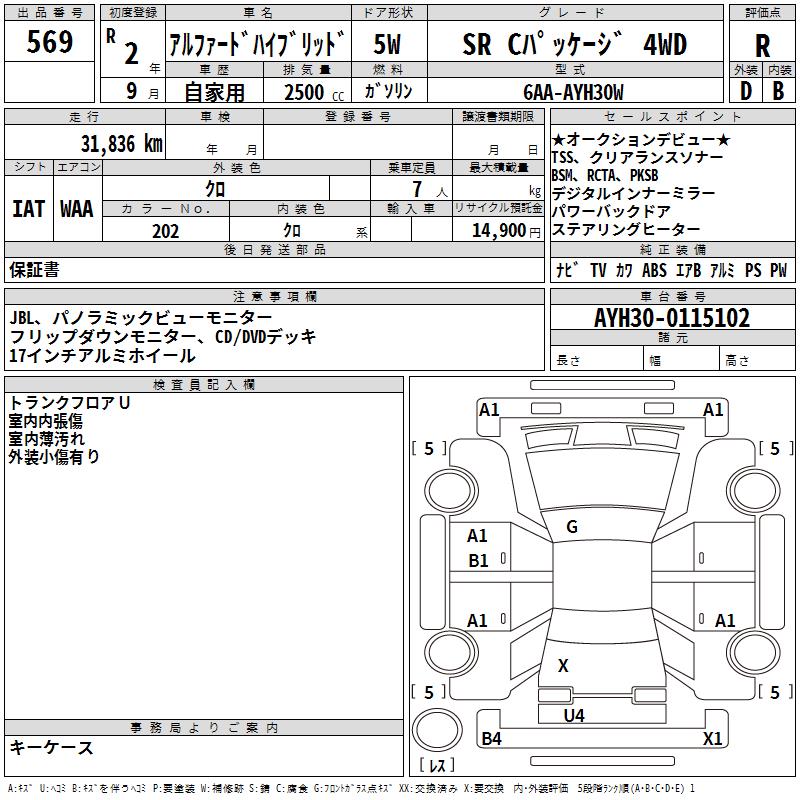Click 高さ field under 諸元

(x=757, y=360)
